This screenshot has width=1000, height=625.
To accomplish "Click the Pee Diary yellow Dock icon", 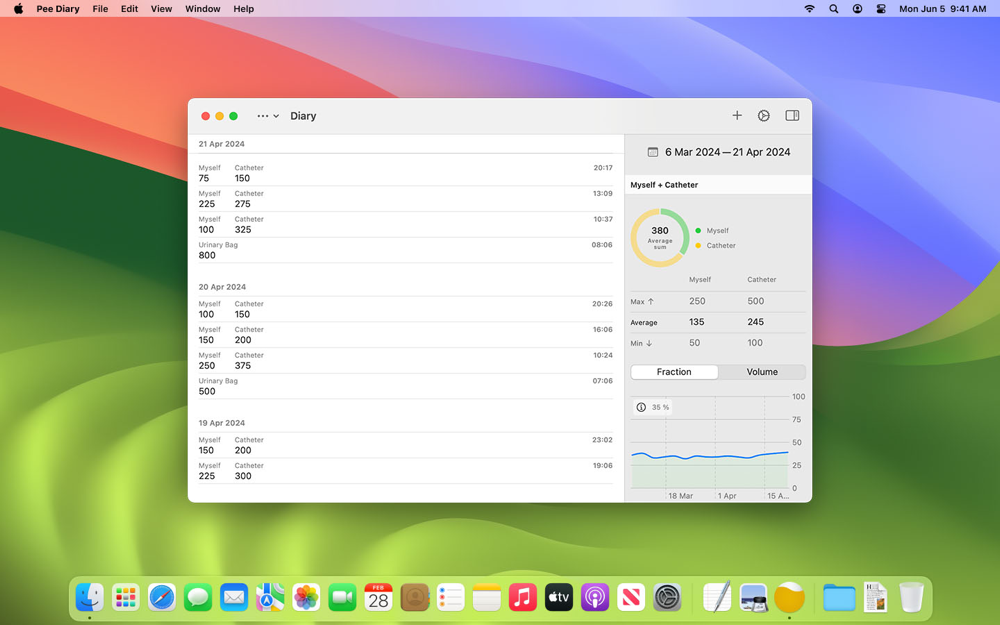I will click(x=789, y=598).
